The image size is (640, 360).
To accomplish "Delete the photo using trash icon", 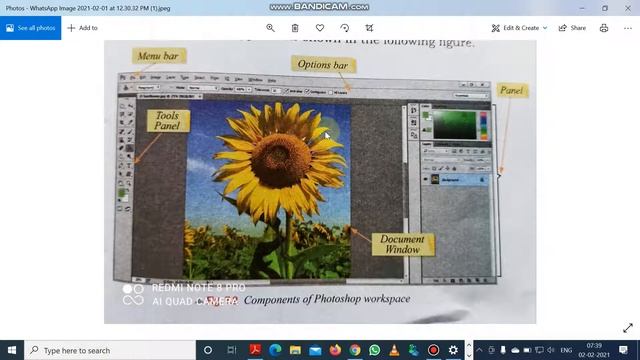I will (295, 28).
